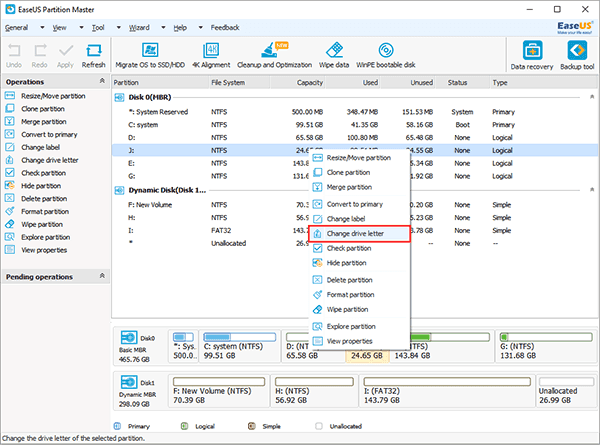
Task: Sort by the File System column header
Action: 240,83
